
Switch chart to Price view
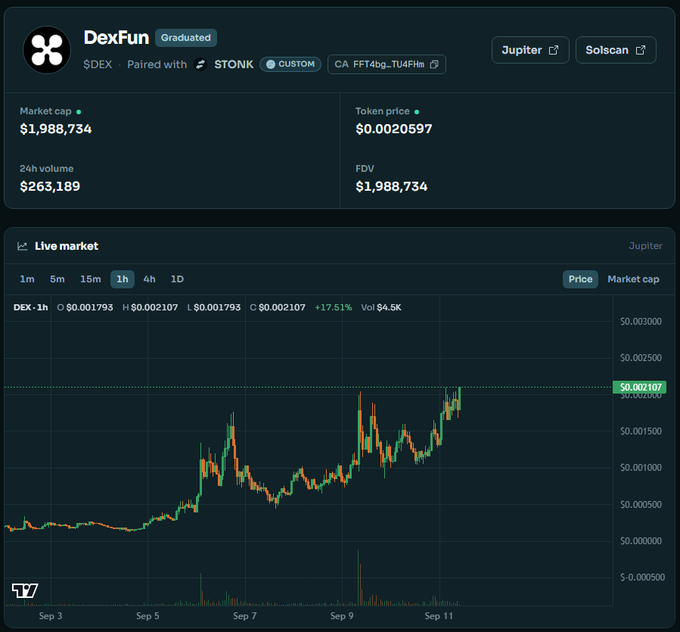point(580,279)
